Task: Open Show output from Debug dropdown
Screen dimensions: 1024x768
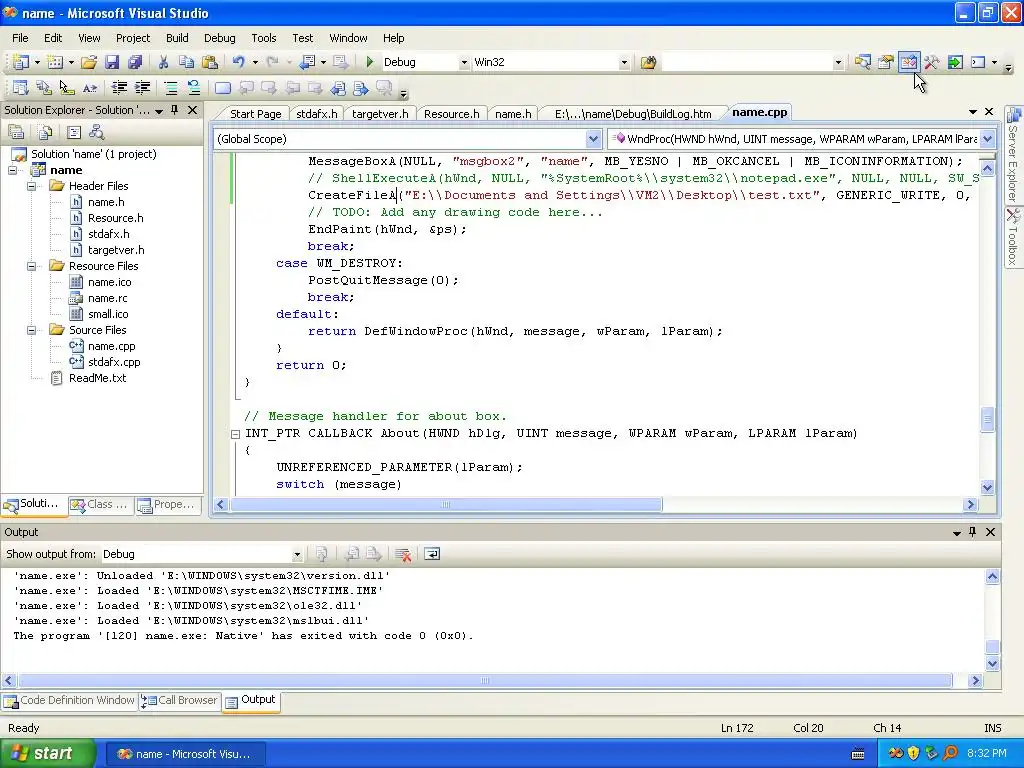Action: coord(296,554)
